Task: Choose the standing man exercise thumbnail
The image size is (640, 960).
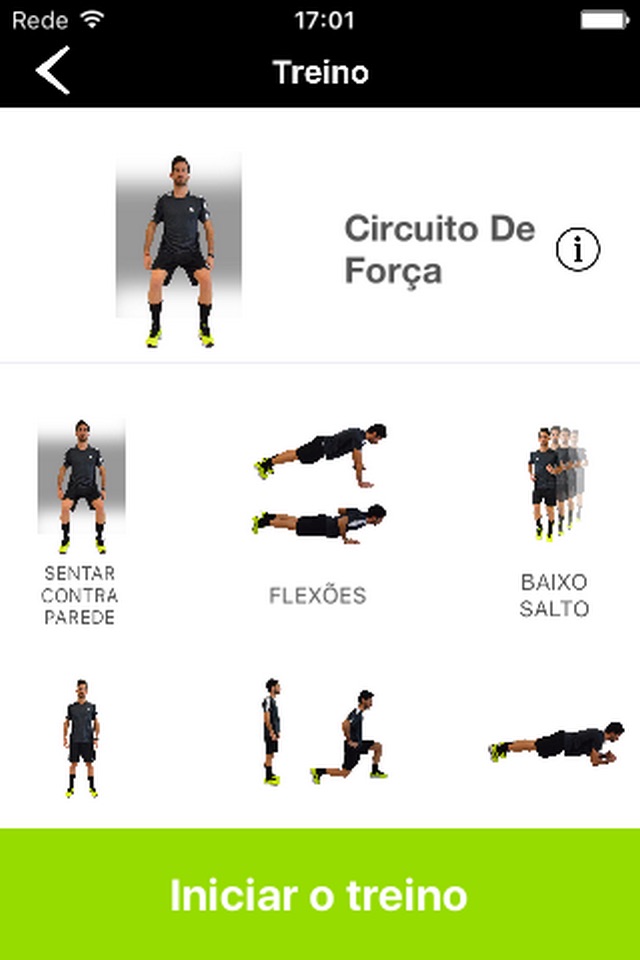Action: tap(81, 738)
